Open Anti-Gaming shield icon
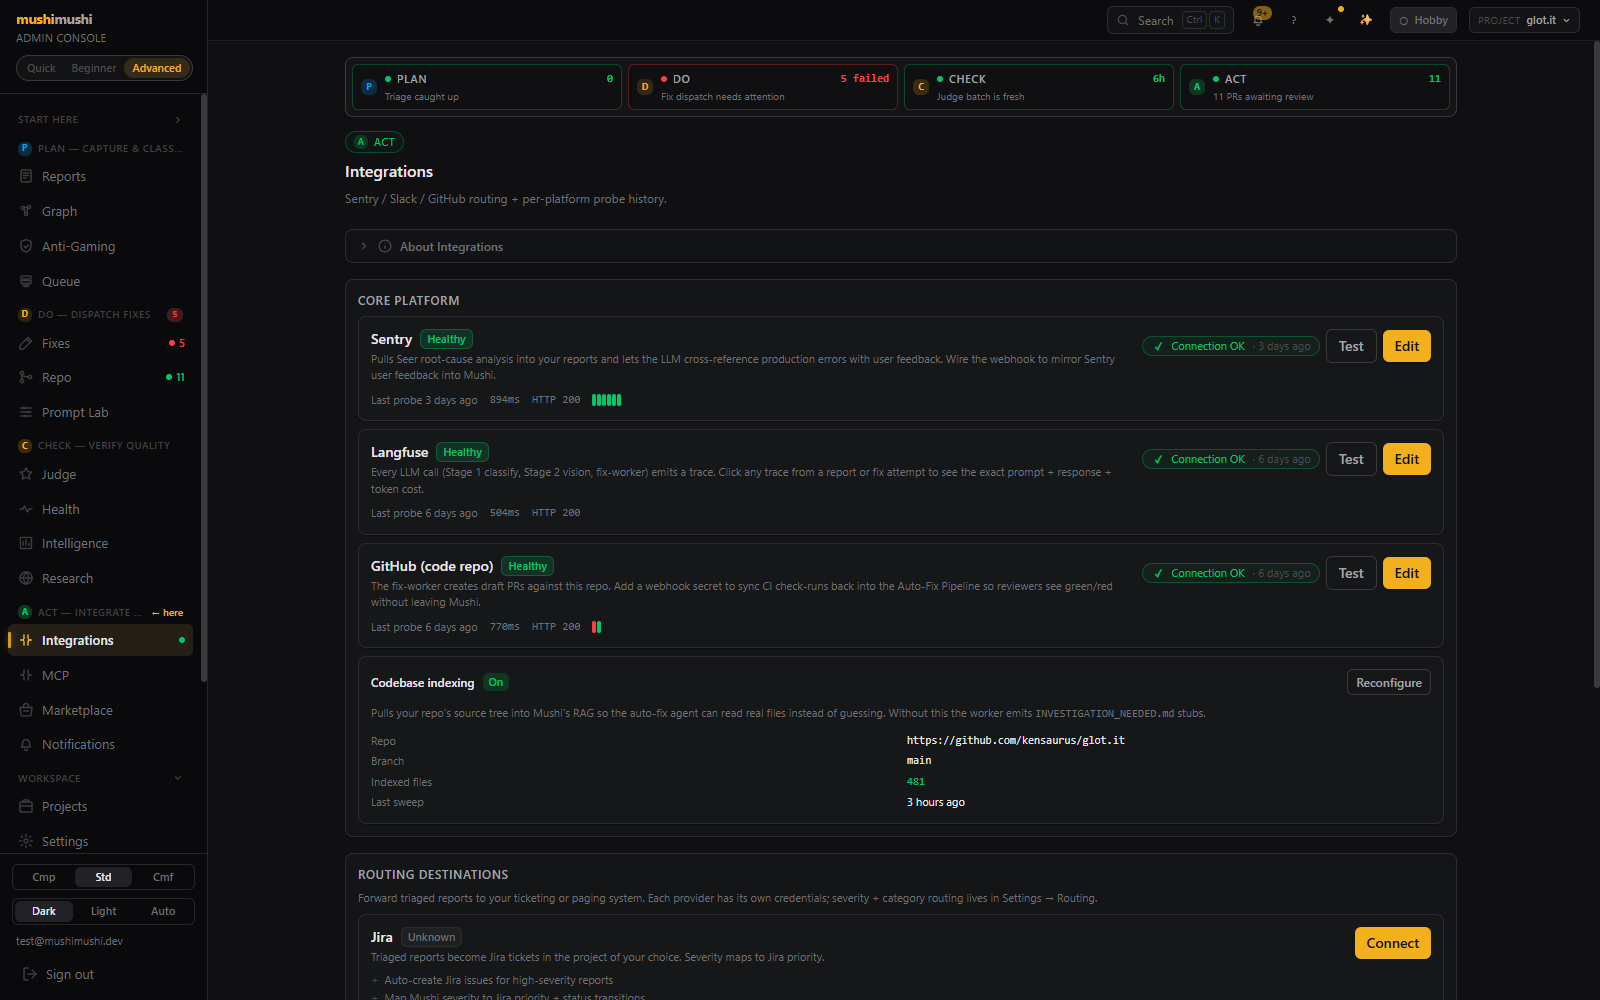Image resolution: width=1600 pixels, height=1000 pixels. point(26,246)
